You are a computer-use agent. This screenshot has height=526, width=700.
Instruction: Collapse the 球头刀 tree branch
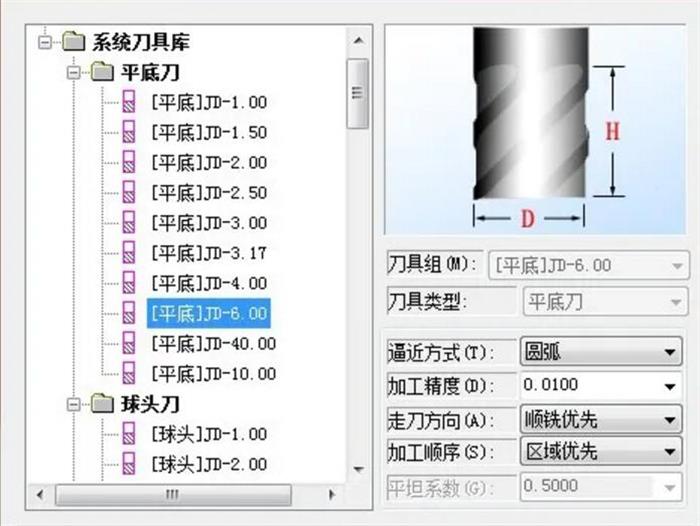pos(74,405)
